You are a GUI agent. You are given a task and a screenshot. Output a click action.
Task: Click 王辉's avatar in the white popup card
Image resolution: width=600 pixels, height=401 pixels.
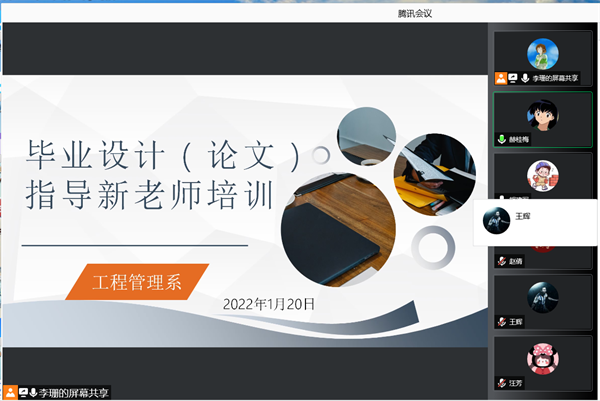click(x=496, y=221)
